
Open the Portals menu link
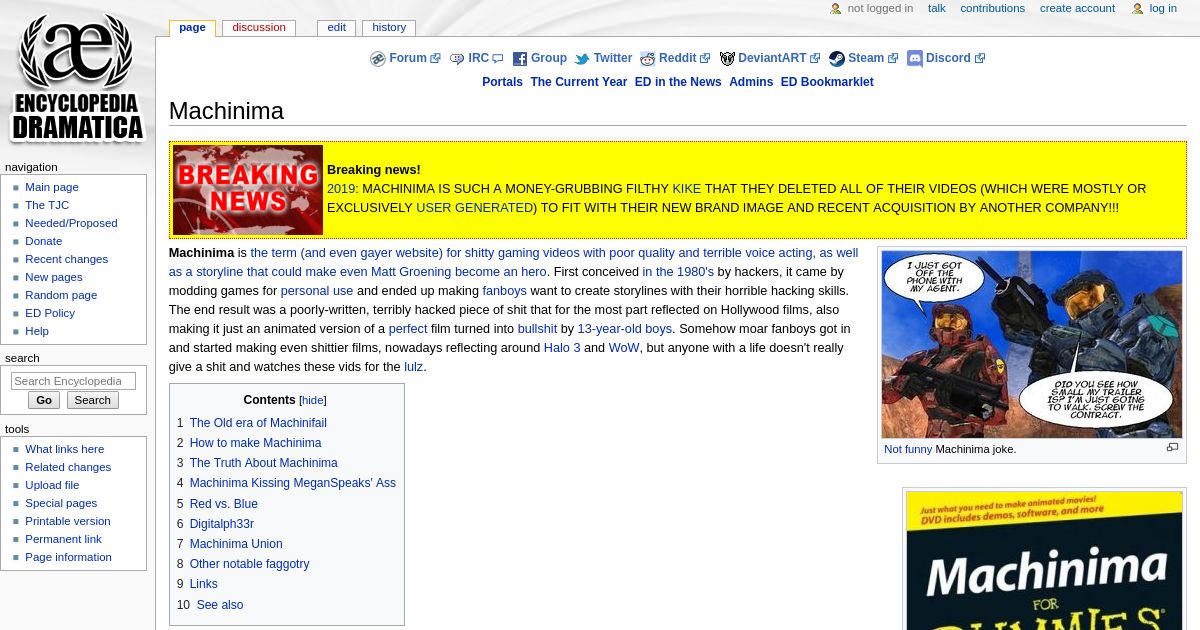point(502,82)
